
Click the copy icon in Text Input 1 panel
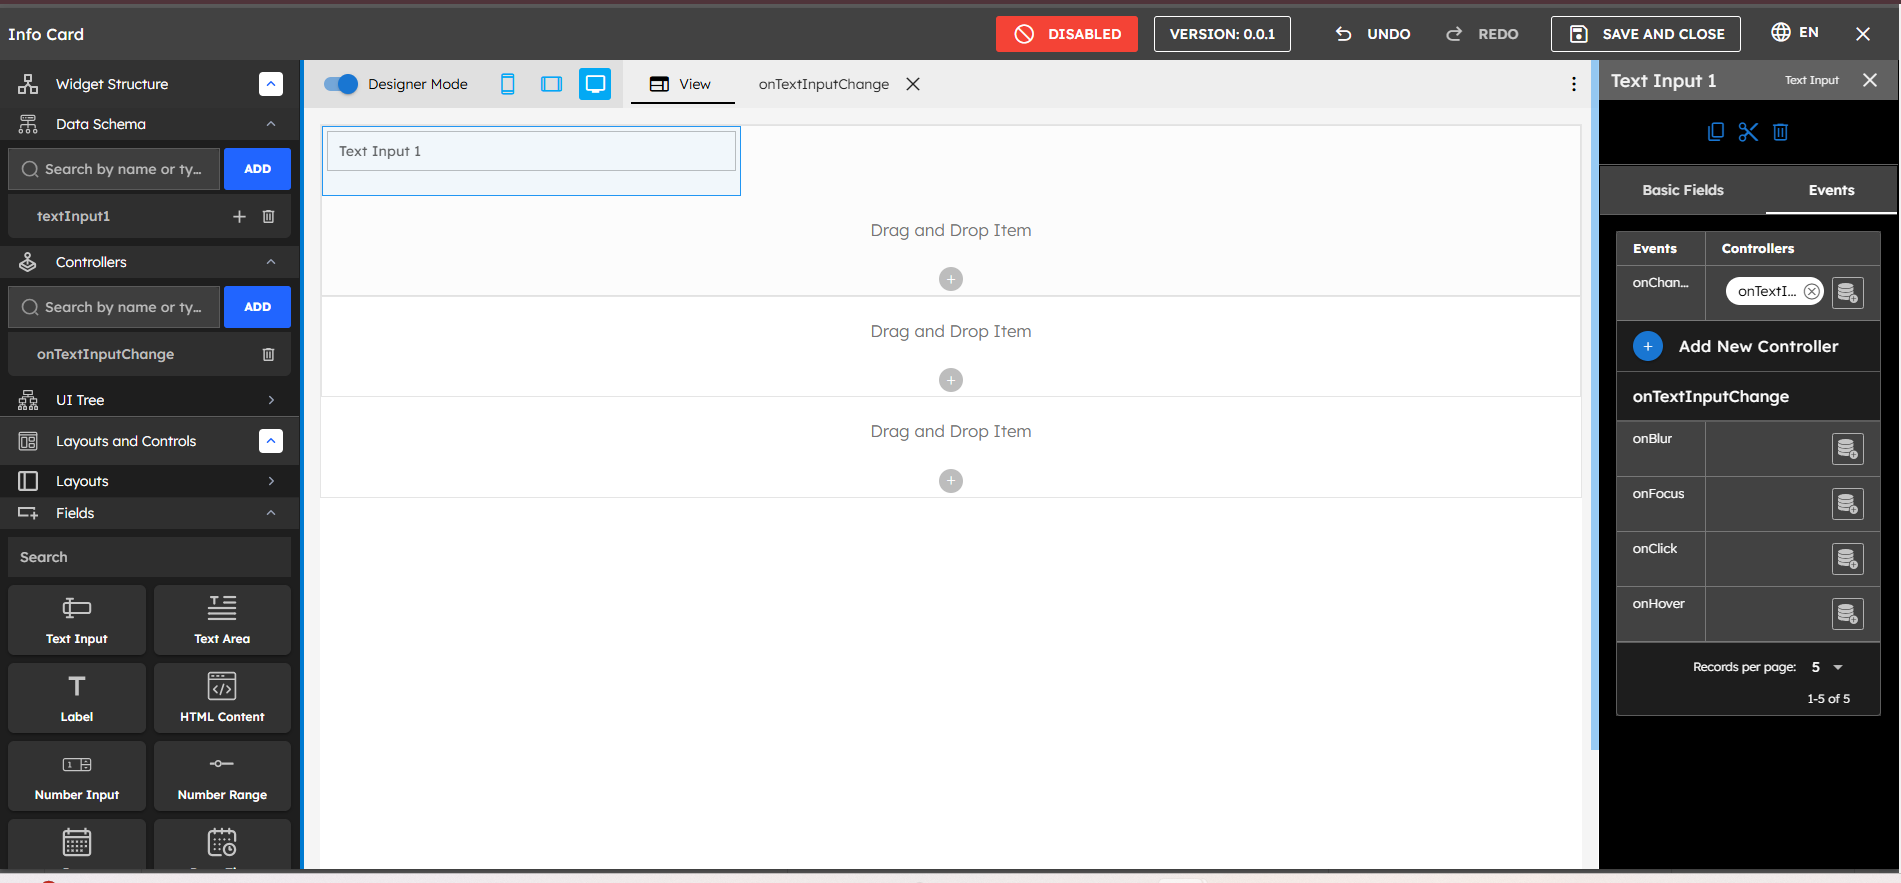(1716, 132)
